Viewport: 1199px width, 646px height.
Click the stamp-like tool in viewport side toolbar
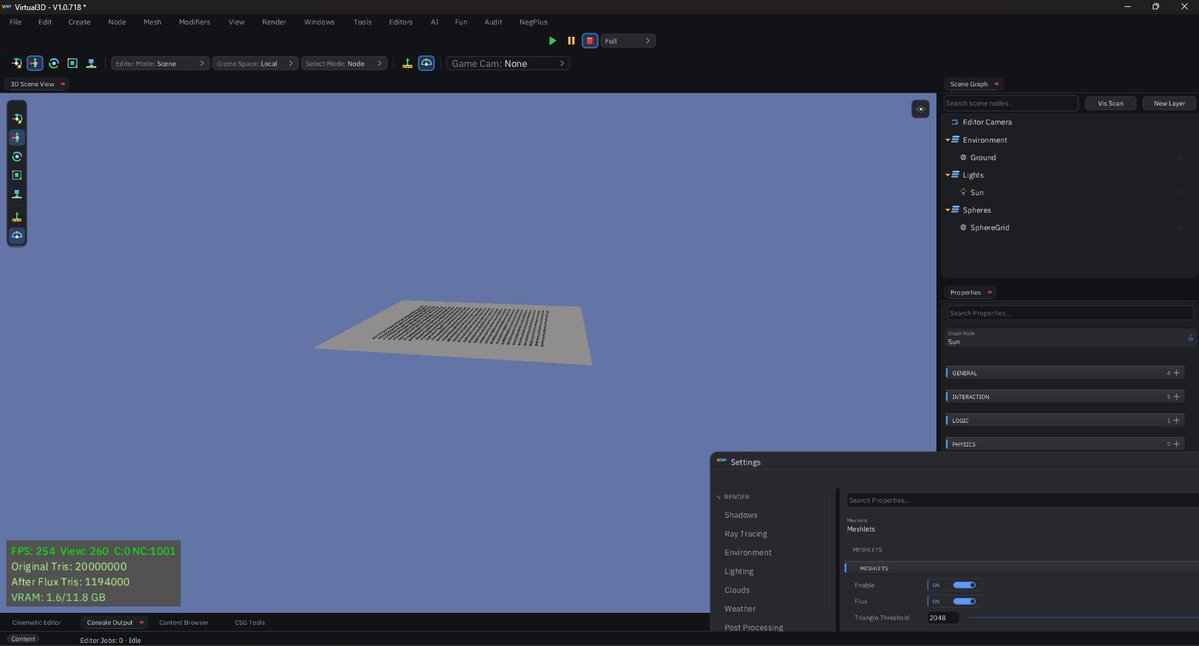pyautogui.click(x=17, y=194)
